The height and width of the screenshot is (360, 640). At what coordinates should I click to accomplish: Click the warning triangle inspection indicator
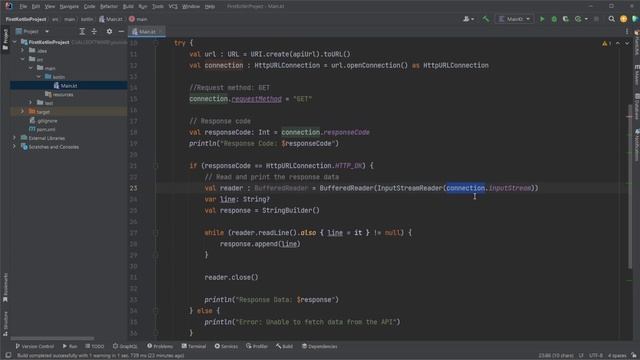click(606, 43)
